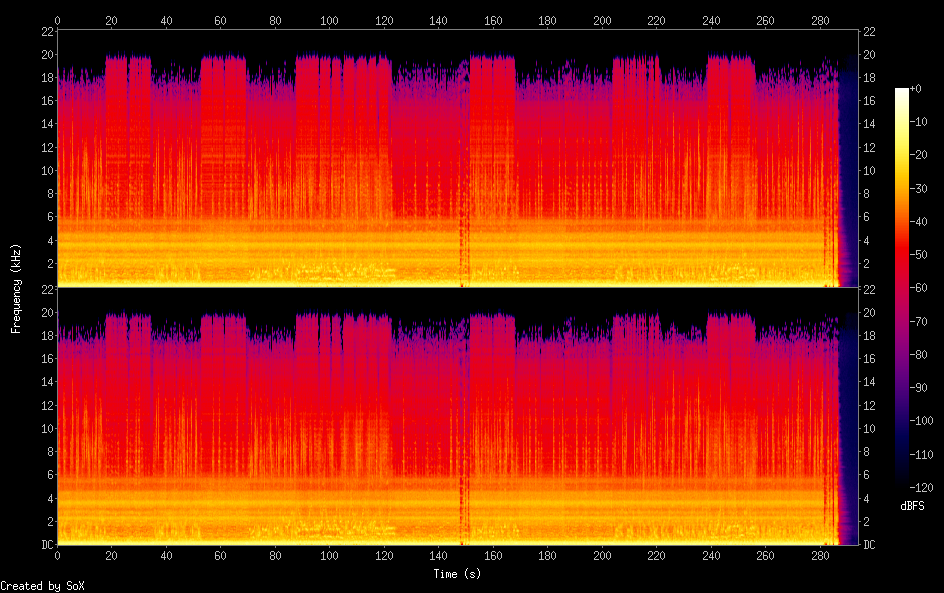Click the "10" kHz label right of lower channel
The width and height of the screenshot is (944, 593).
click(x=870, y=428)
